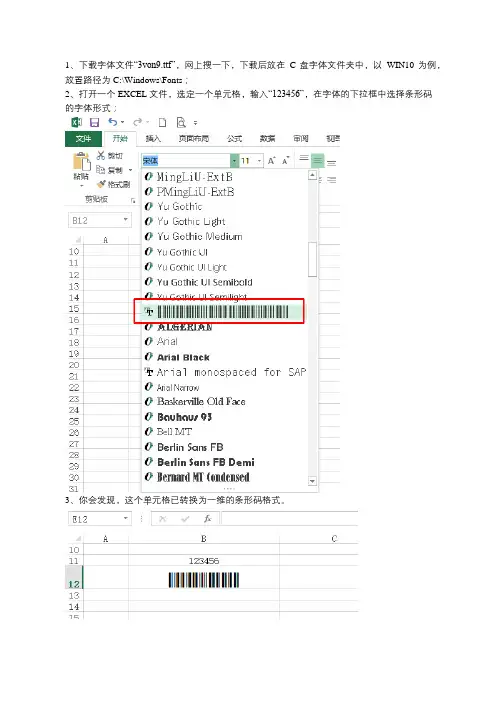
Task: Click the font list scroll-up arrow
Action: (312, 175)
